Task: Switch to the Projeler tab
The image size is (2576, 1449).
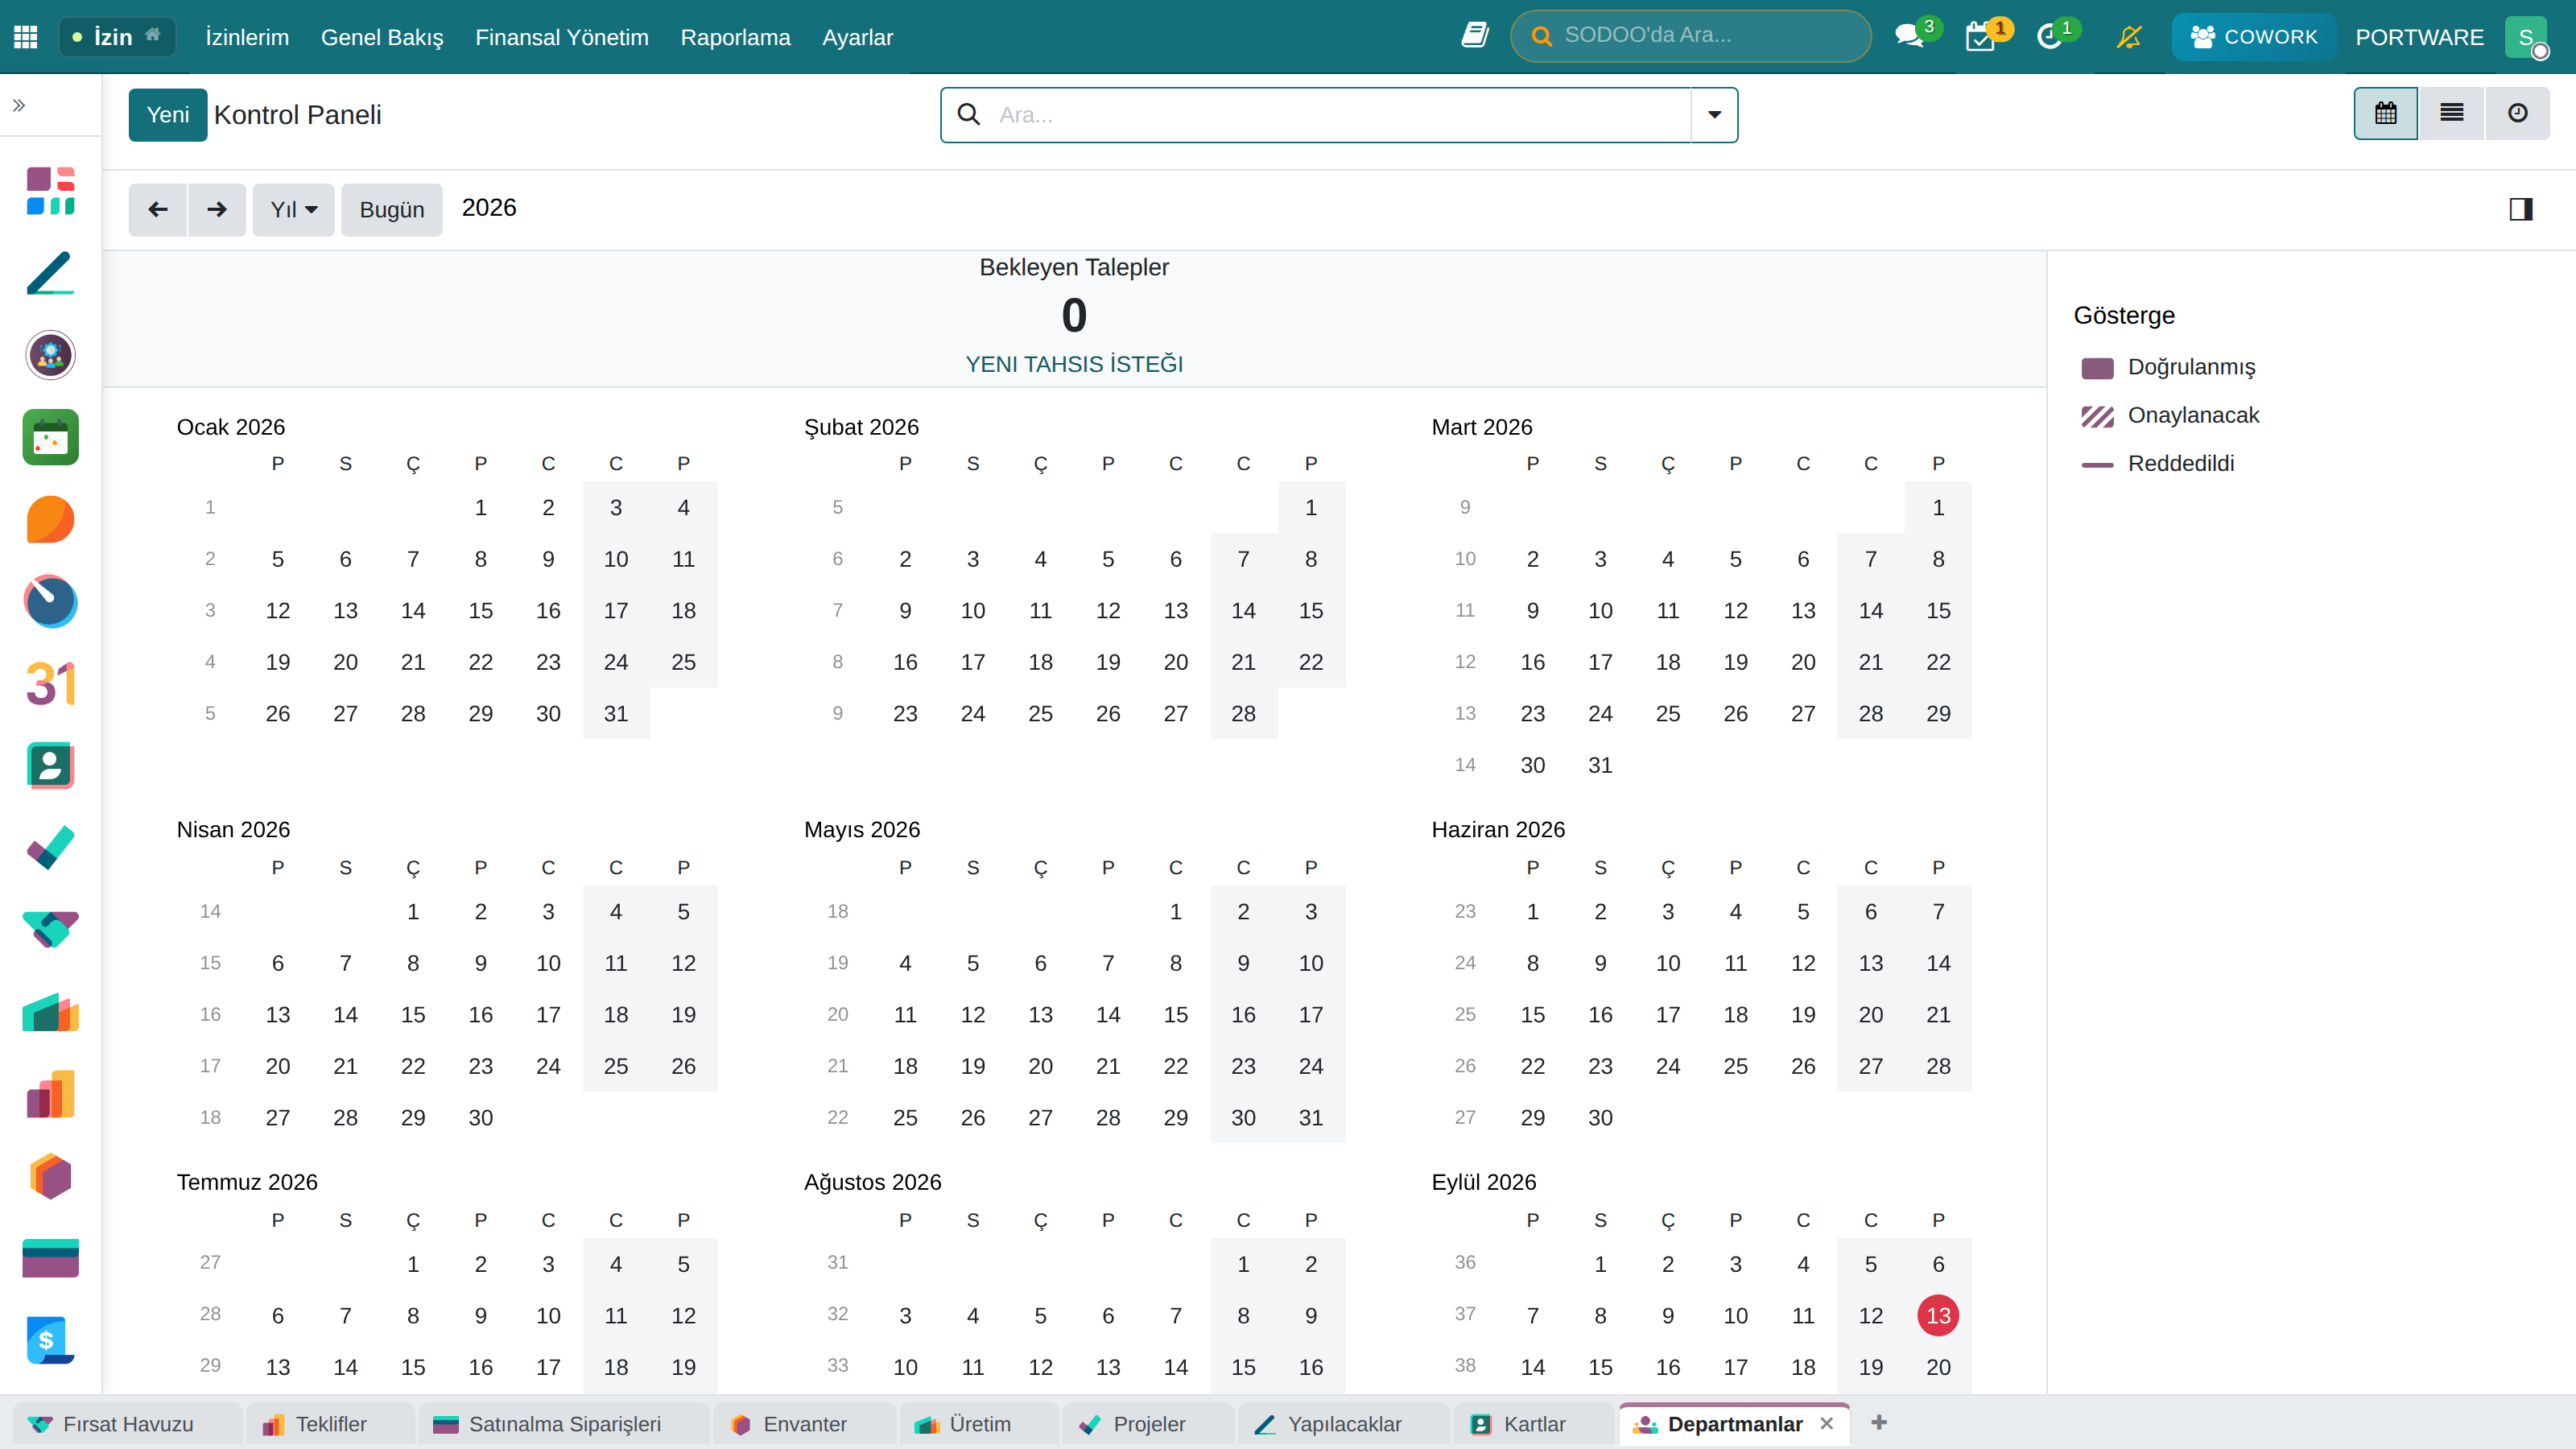Action: 1149,1424
